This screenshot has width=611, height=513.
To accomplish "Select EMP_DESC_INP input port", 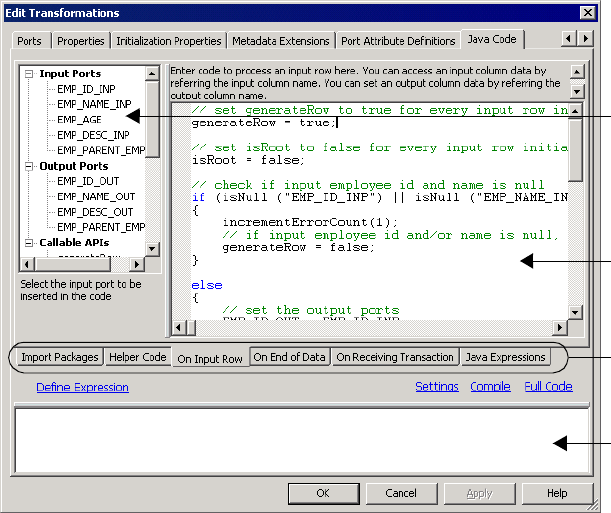I will [93, 135].
